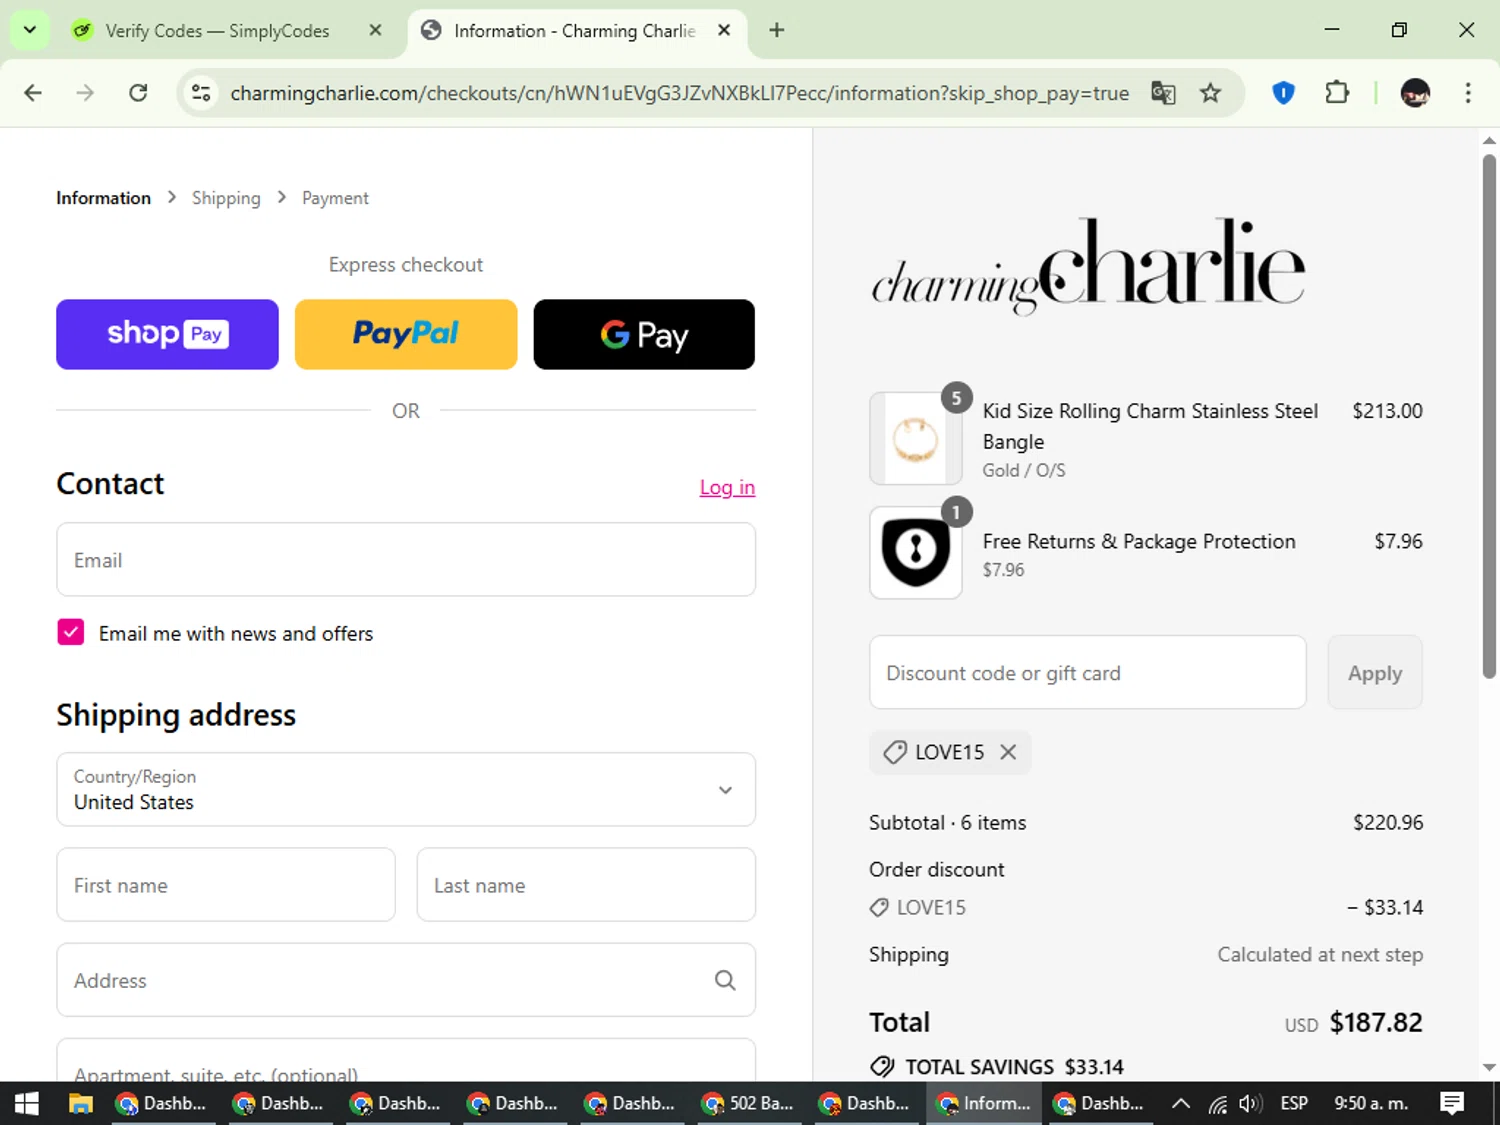This screenshot has height=1125, width=1500.
Task: Go back to previous page
Action: tap(33, 93)
